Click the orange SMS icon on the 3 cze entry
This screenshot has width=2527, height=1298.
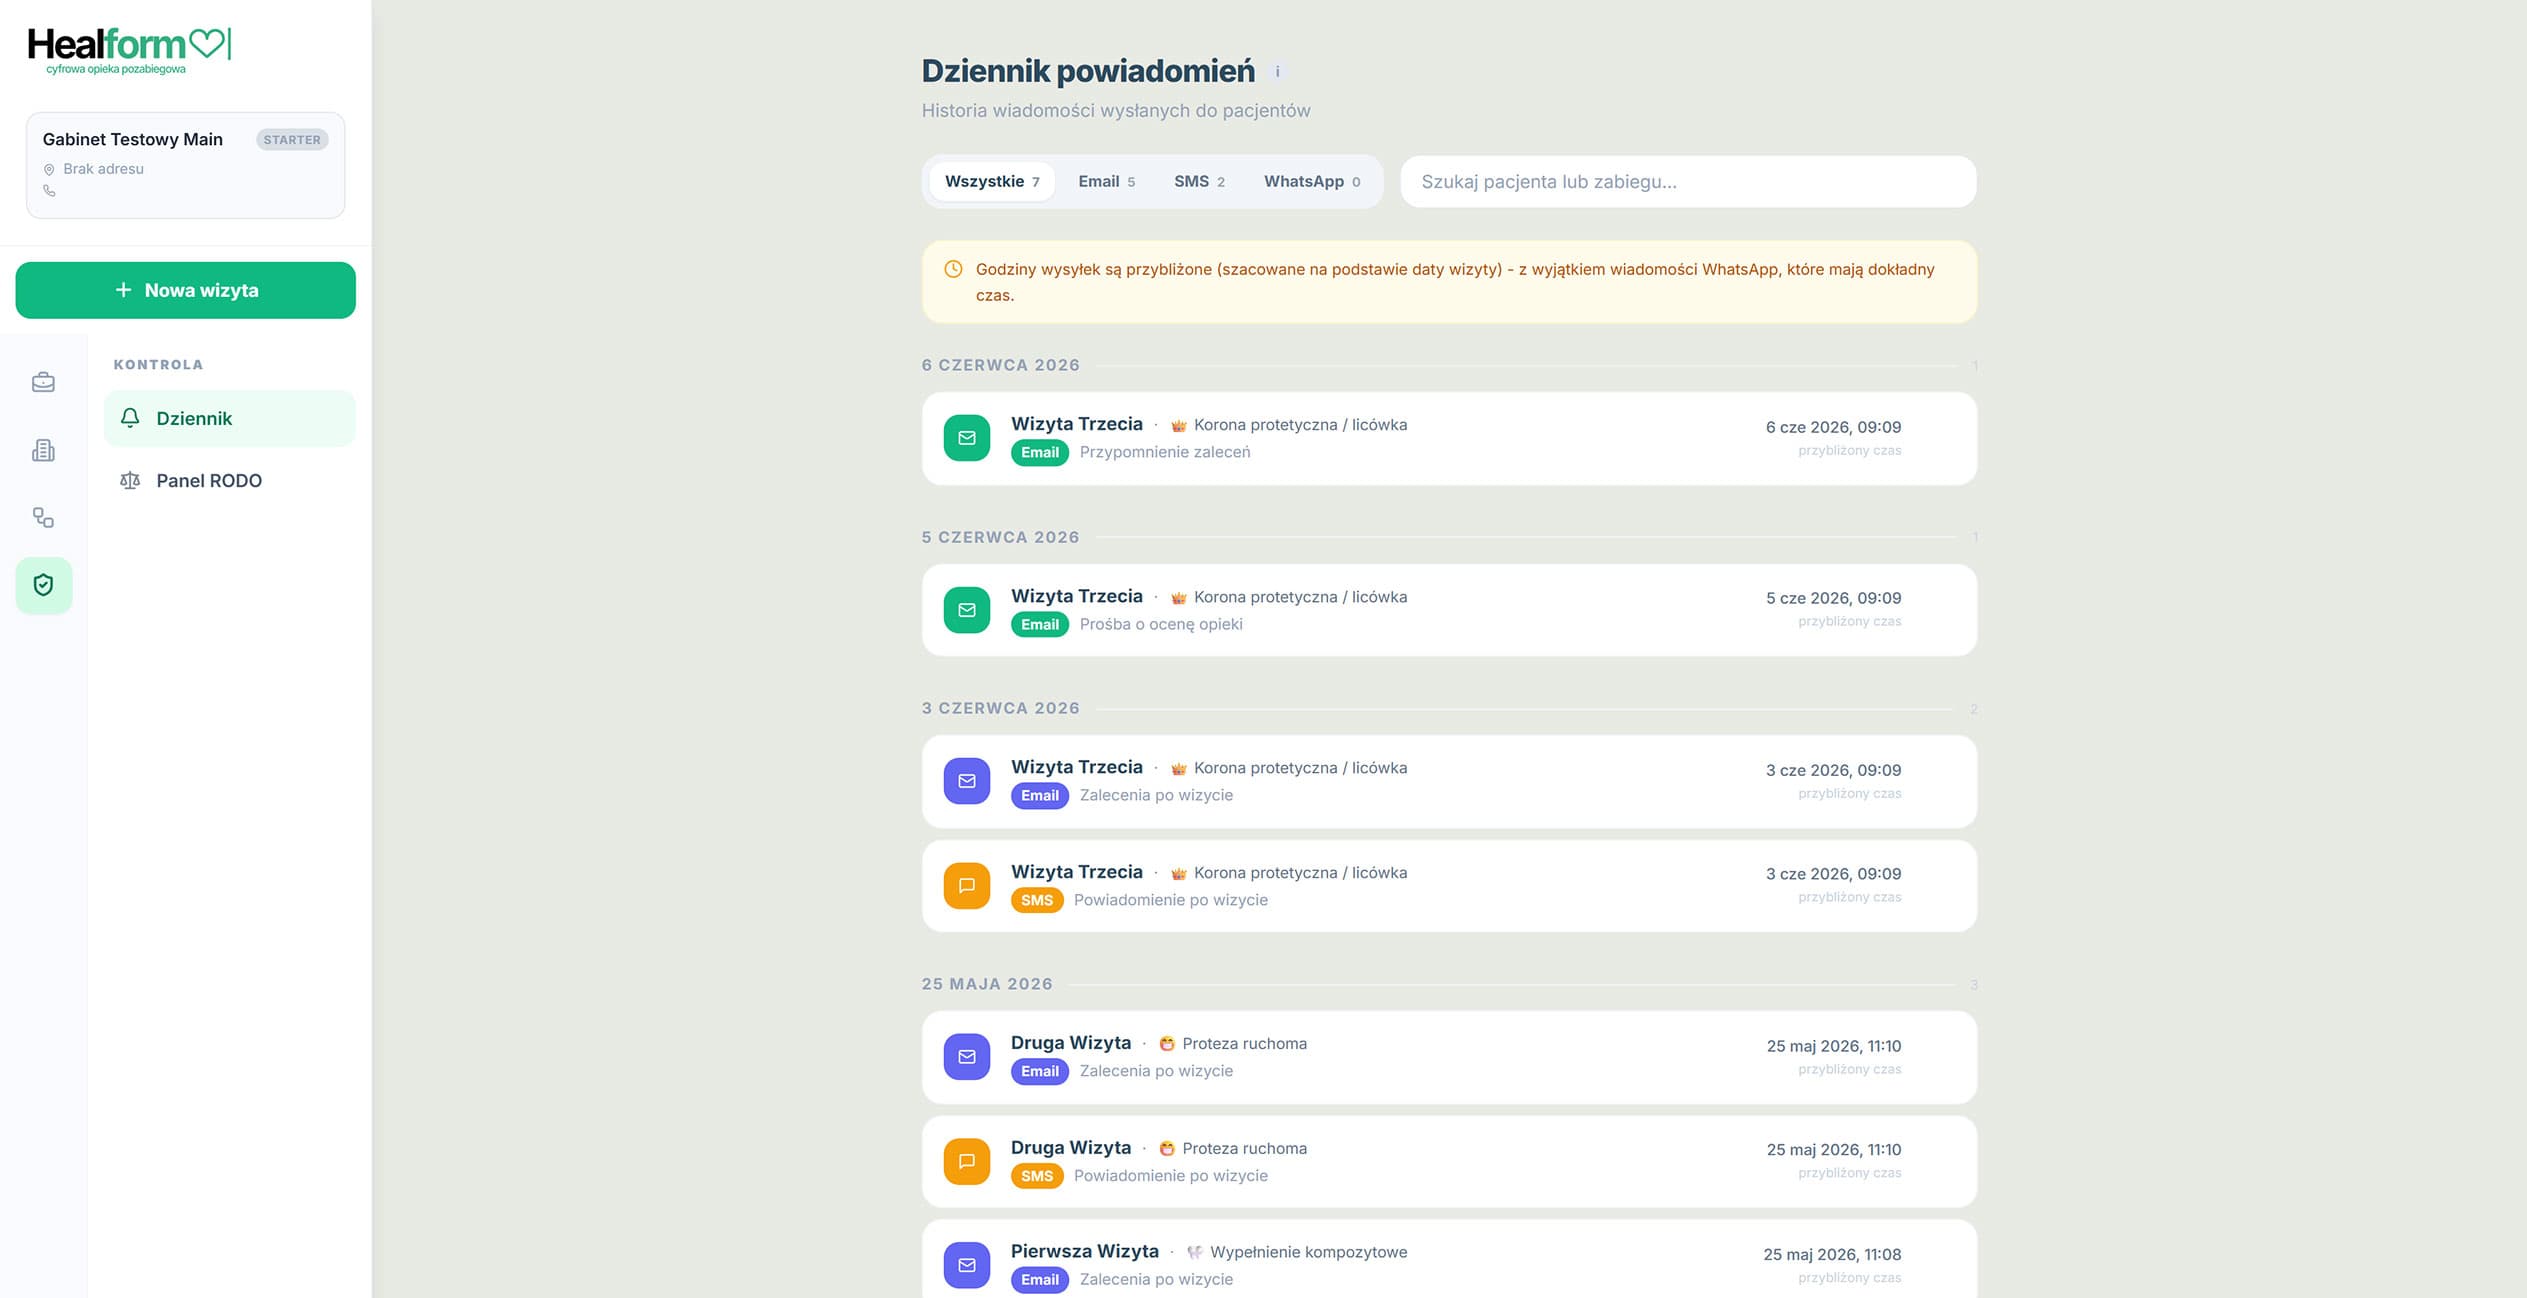966,886
